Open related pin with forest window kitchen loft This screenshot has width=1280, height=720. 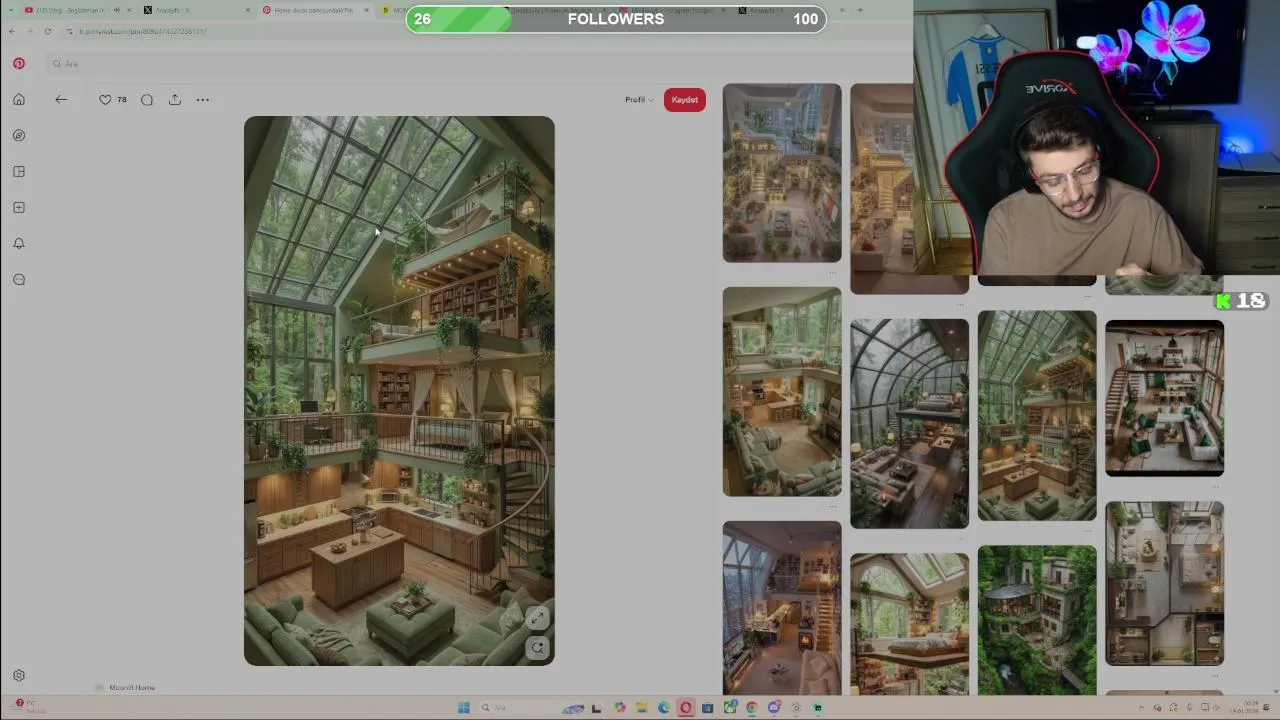click(782, 391)
